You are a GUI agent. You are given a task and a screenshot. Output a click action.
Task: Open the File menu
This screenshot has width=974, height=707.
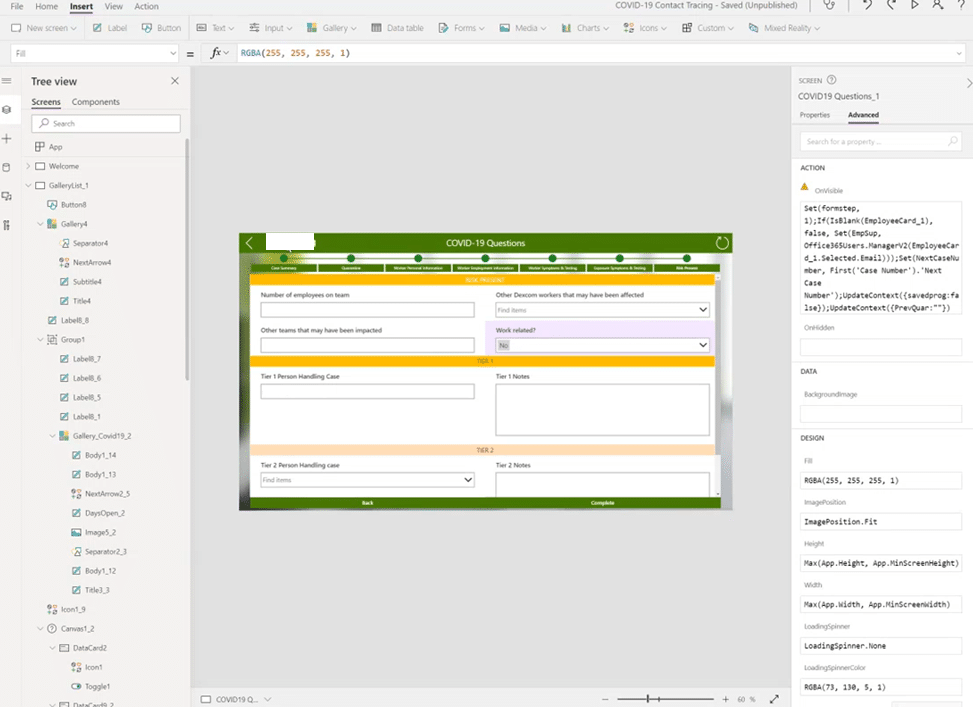coord(17,6)
